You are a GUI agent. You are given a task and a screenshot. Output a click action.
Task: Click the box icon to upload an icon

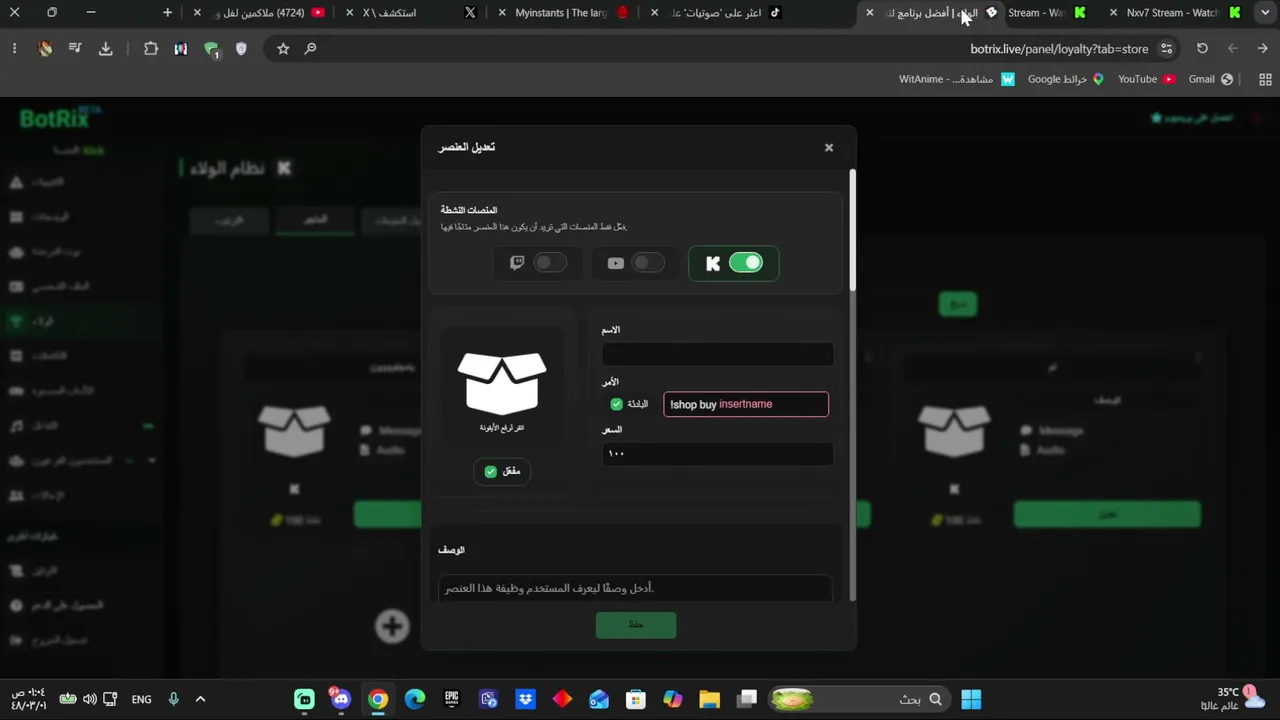pos(502,383)
